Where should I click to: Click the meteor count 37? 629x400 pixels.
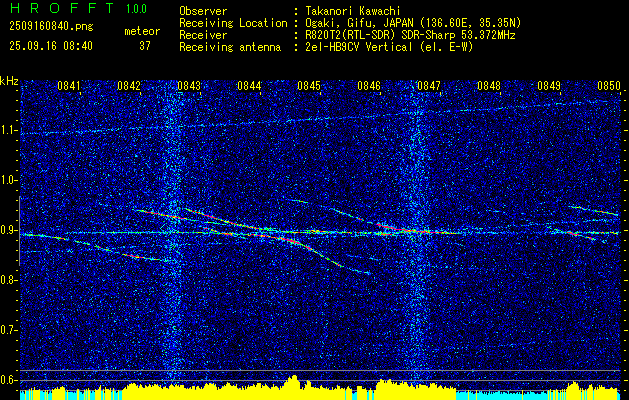click(x=145, y=46)
